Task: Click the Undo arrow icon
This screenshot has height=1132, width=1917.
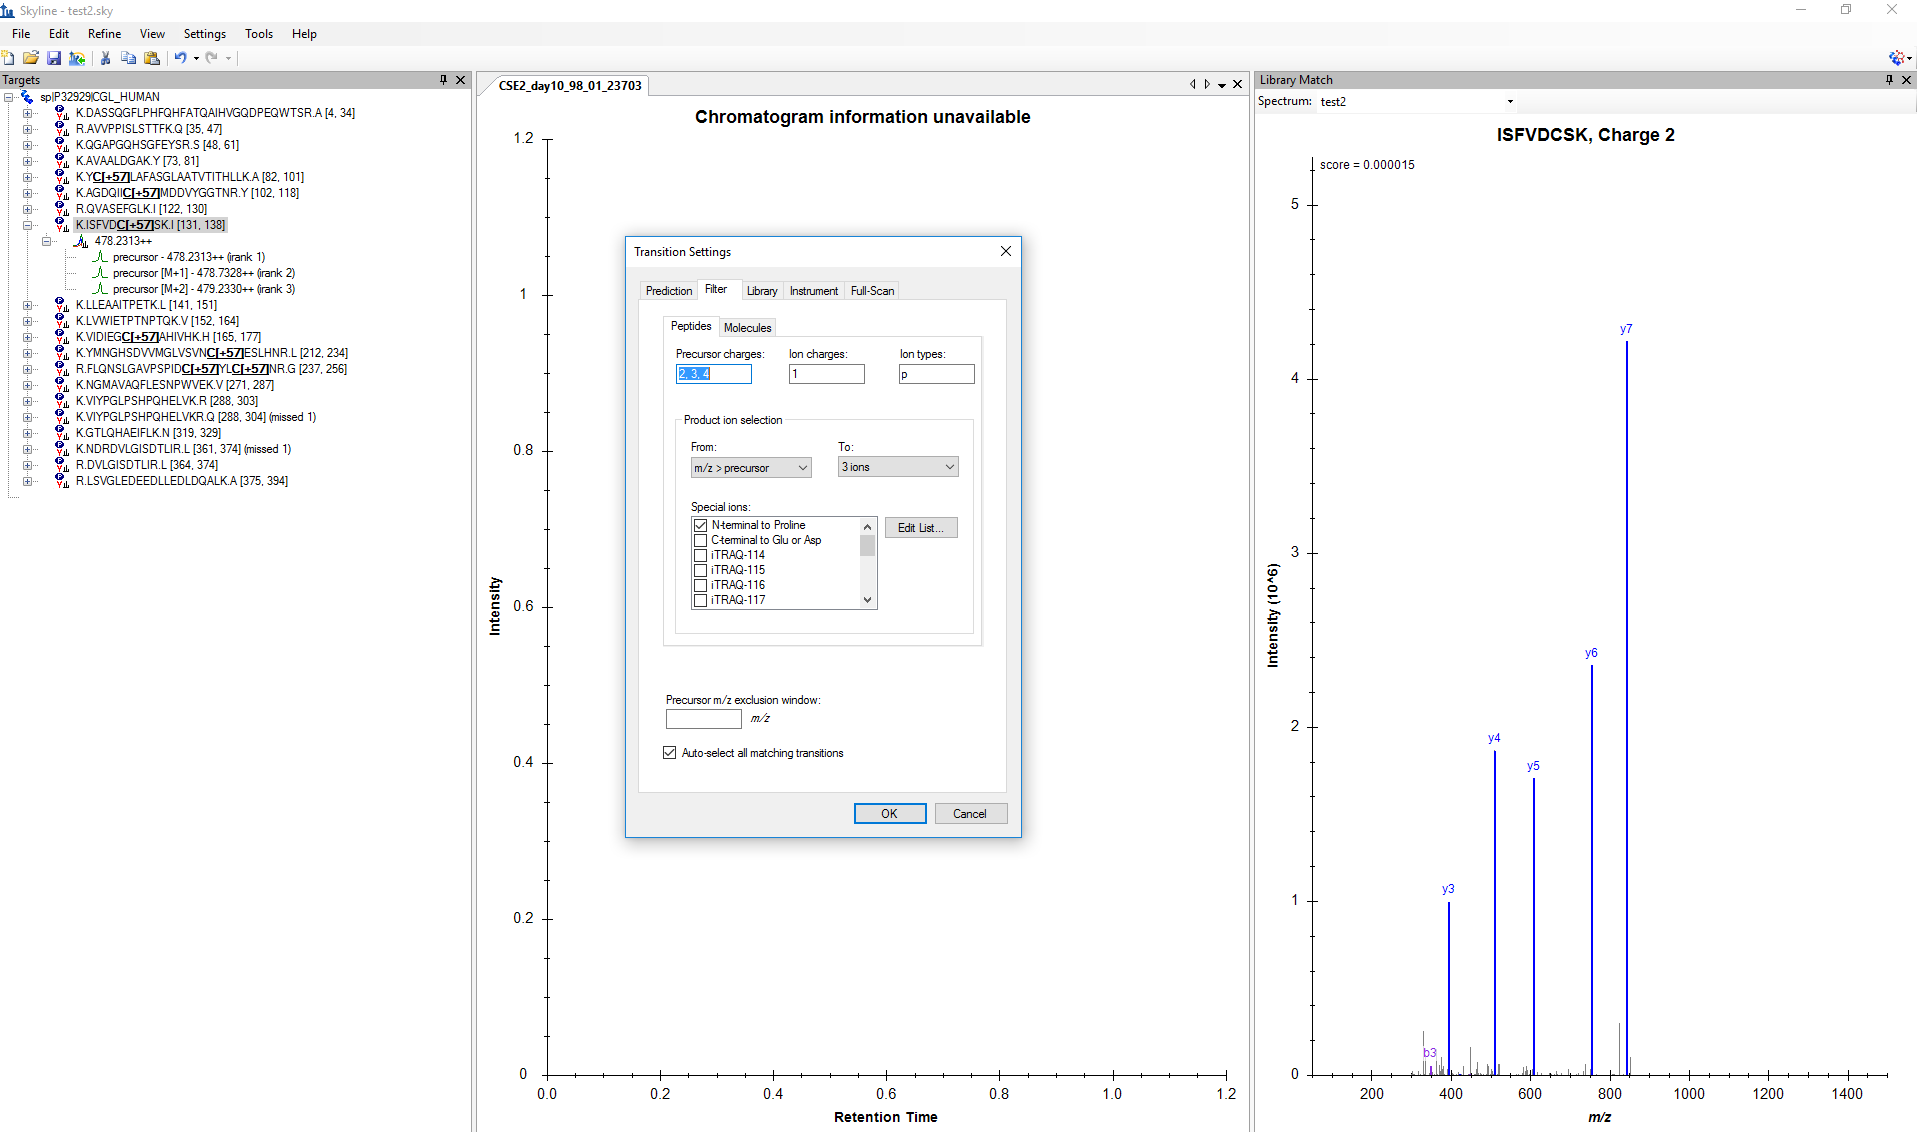Action: pyautogui.click(x=180, y=58)
